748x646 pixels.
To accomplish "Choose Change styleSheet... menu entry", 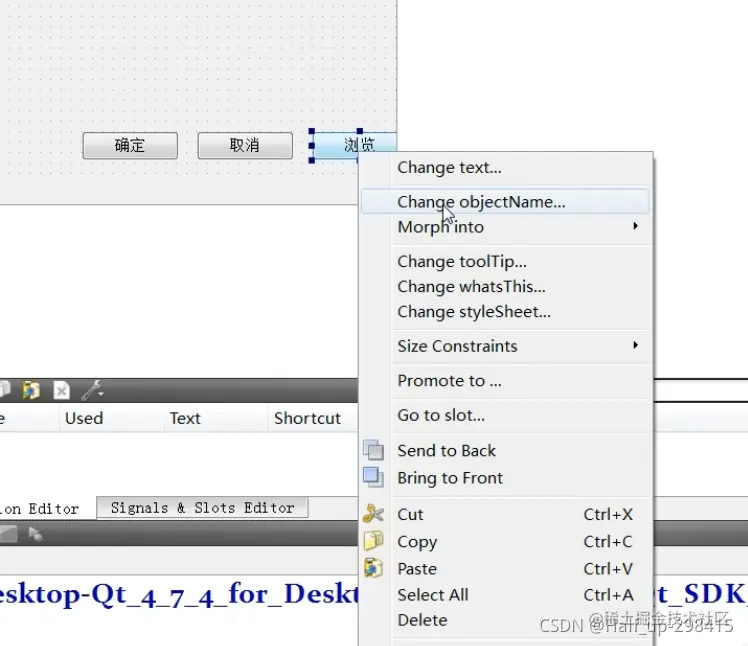I will (x=506, y=312).
